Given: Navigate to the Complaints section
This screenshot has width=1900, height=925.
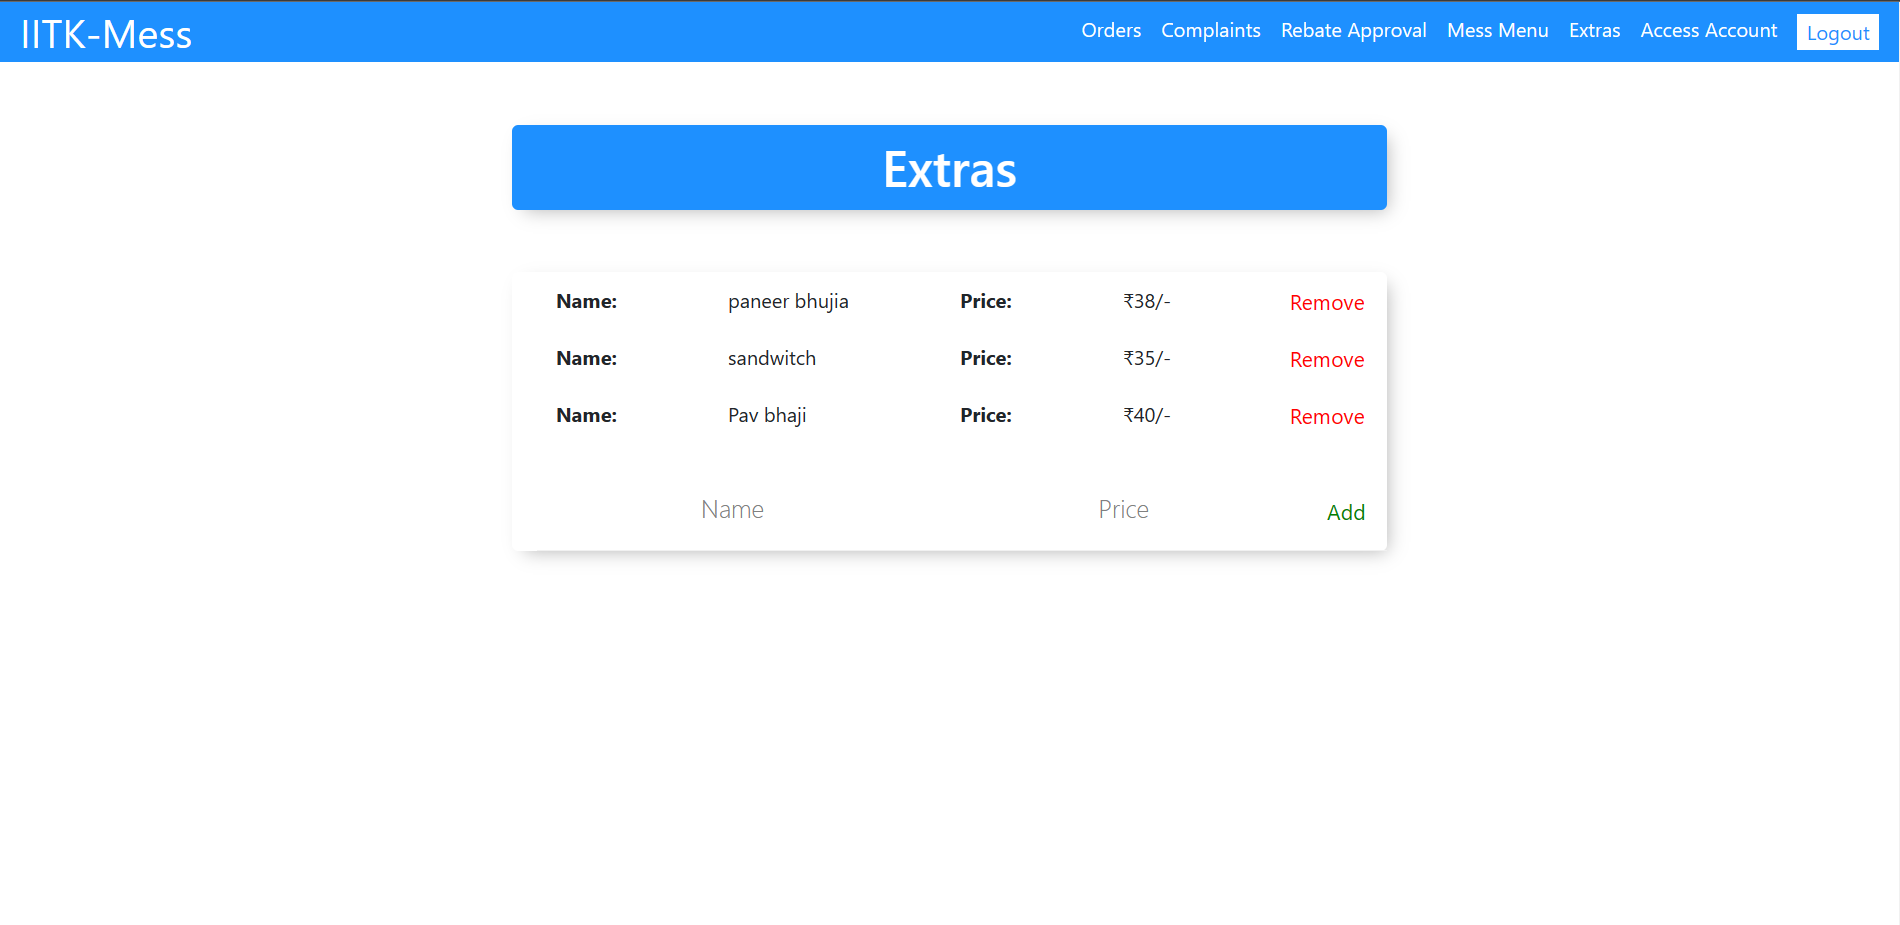Looking at the screenshot, I should point(1210,31).
